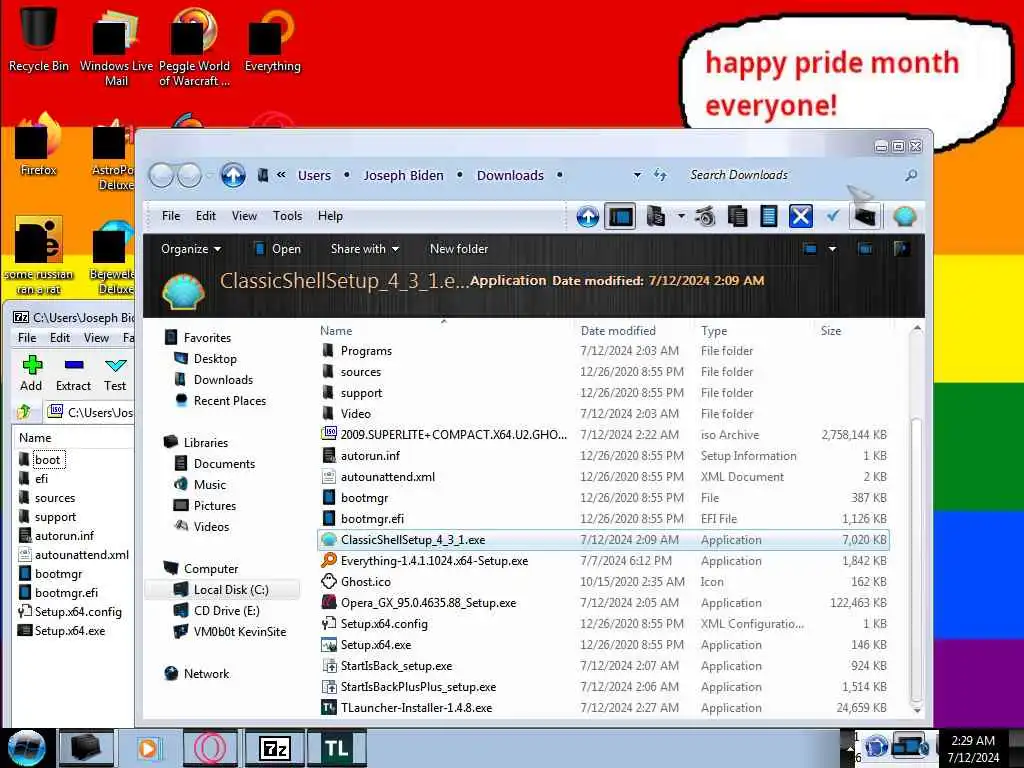The height and width of the screenshot is (768, 1024).
Task: Click the Cut scissors toolbar icon
Action: [705, 216]
